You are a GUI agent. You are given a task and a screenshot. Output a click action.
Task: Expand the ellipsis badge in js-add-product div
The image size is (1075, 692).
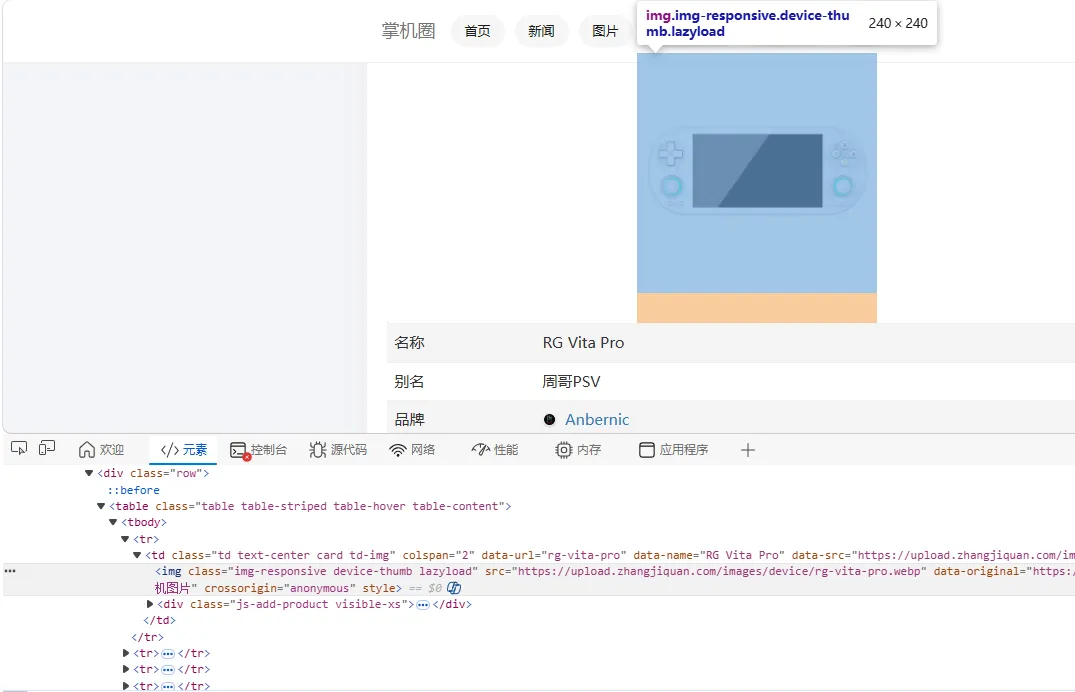pos(423,604)
